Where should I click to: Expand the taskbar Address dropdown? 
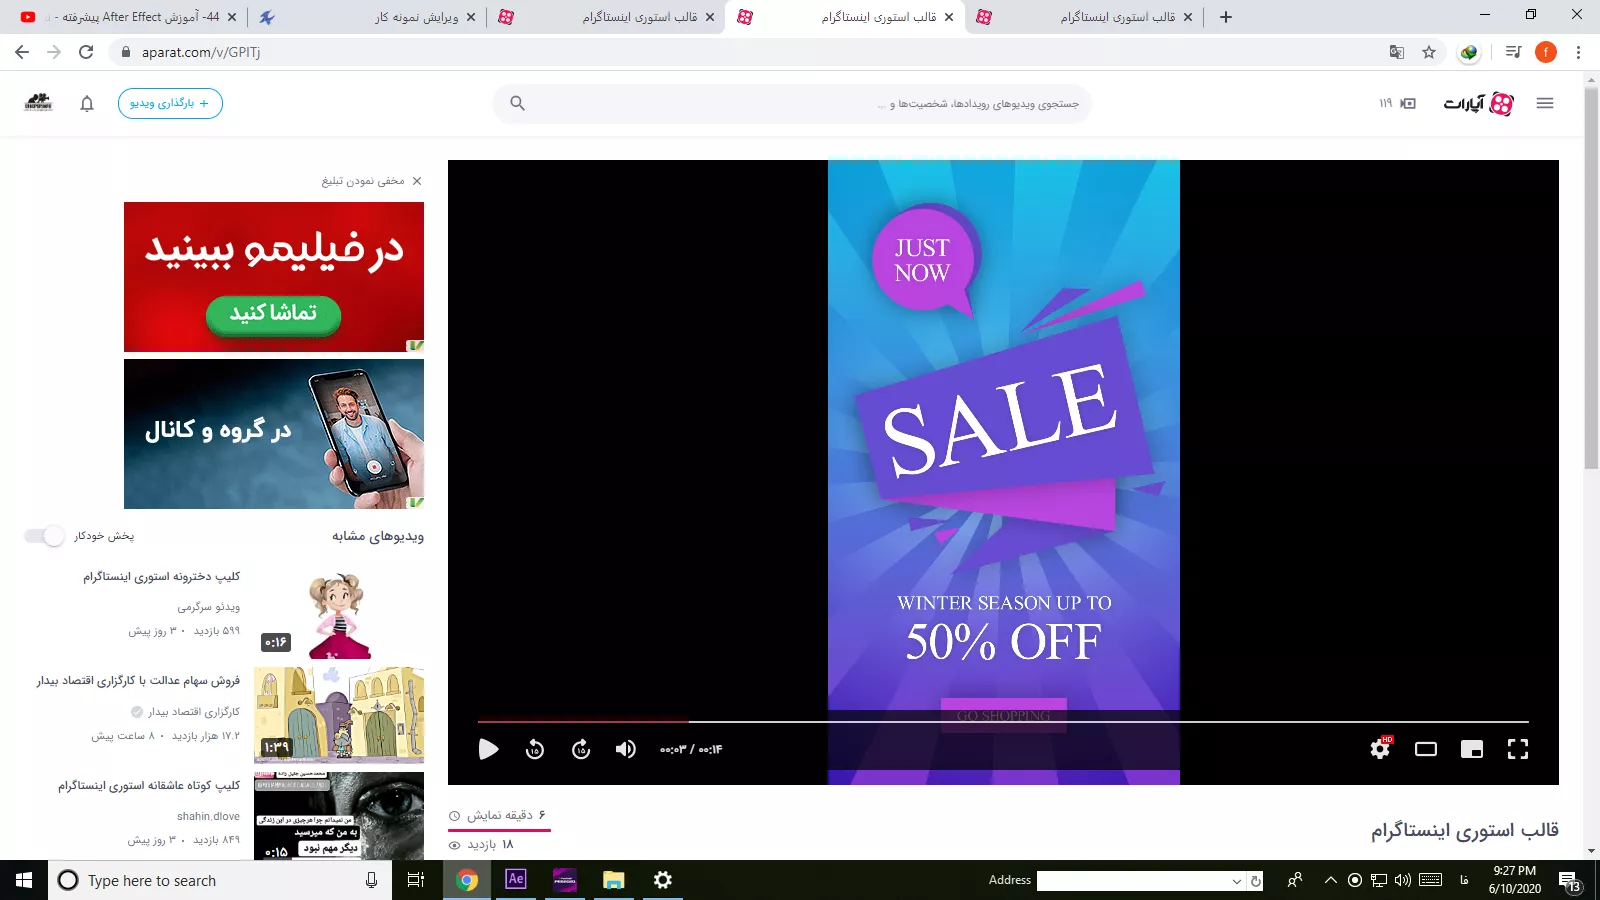pos(1237,881)
